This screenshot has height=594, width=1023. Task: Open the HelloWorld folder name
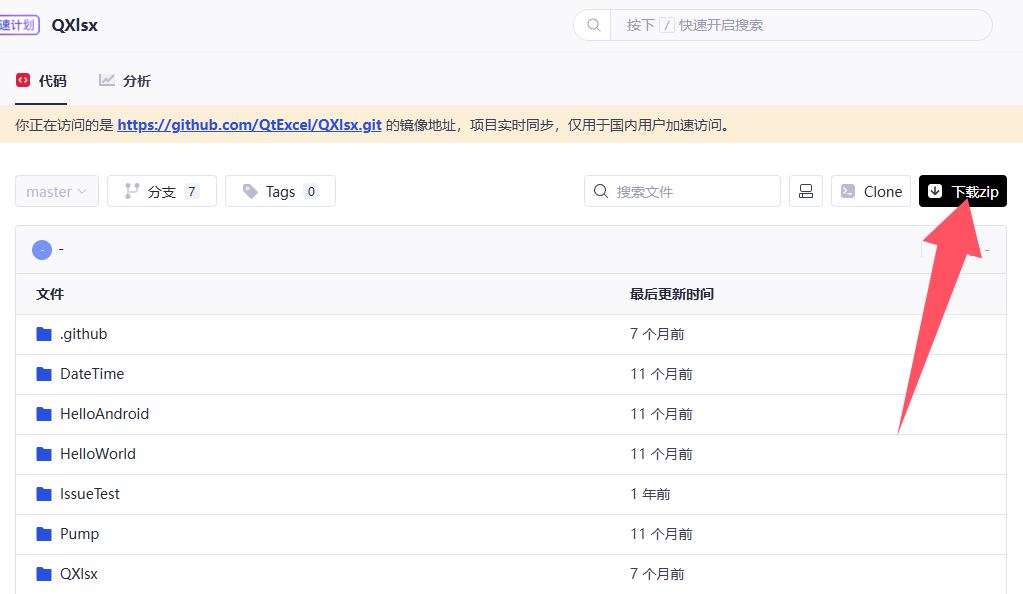click(x=98, y=454)
